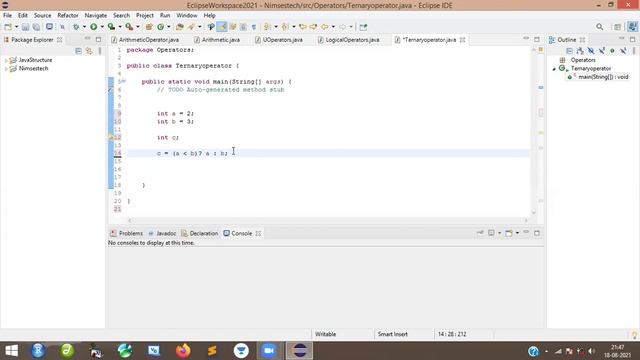Click the External Tools run icon
The height and width of the screenshot is (360, 640).
point(129,27)
